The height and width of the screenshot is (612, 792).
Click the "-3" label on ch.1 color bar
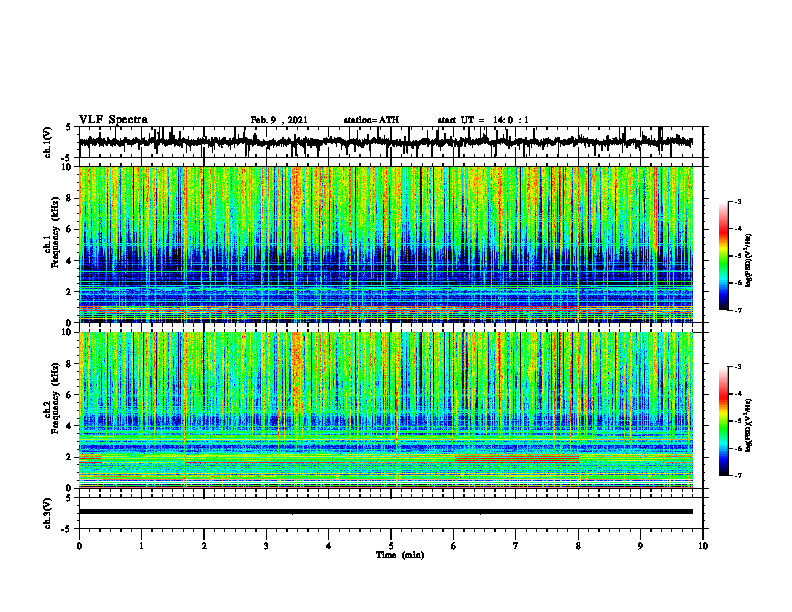click(x=737, y=201)
